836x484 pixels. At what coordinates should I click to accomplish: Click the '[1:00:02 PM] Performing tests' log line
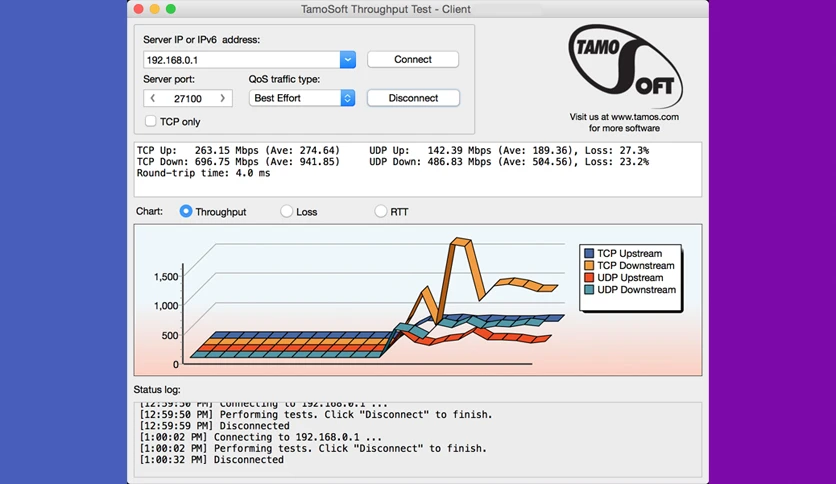coord(313,448)
